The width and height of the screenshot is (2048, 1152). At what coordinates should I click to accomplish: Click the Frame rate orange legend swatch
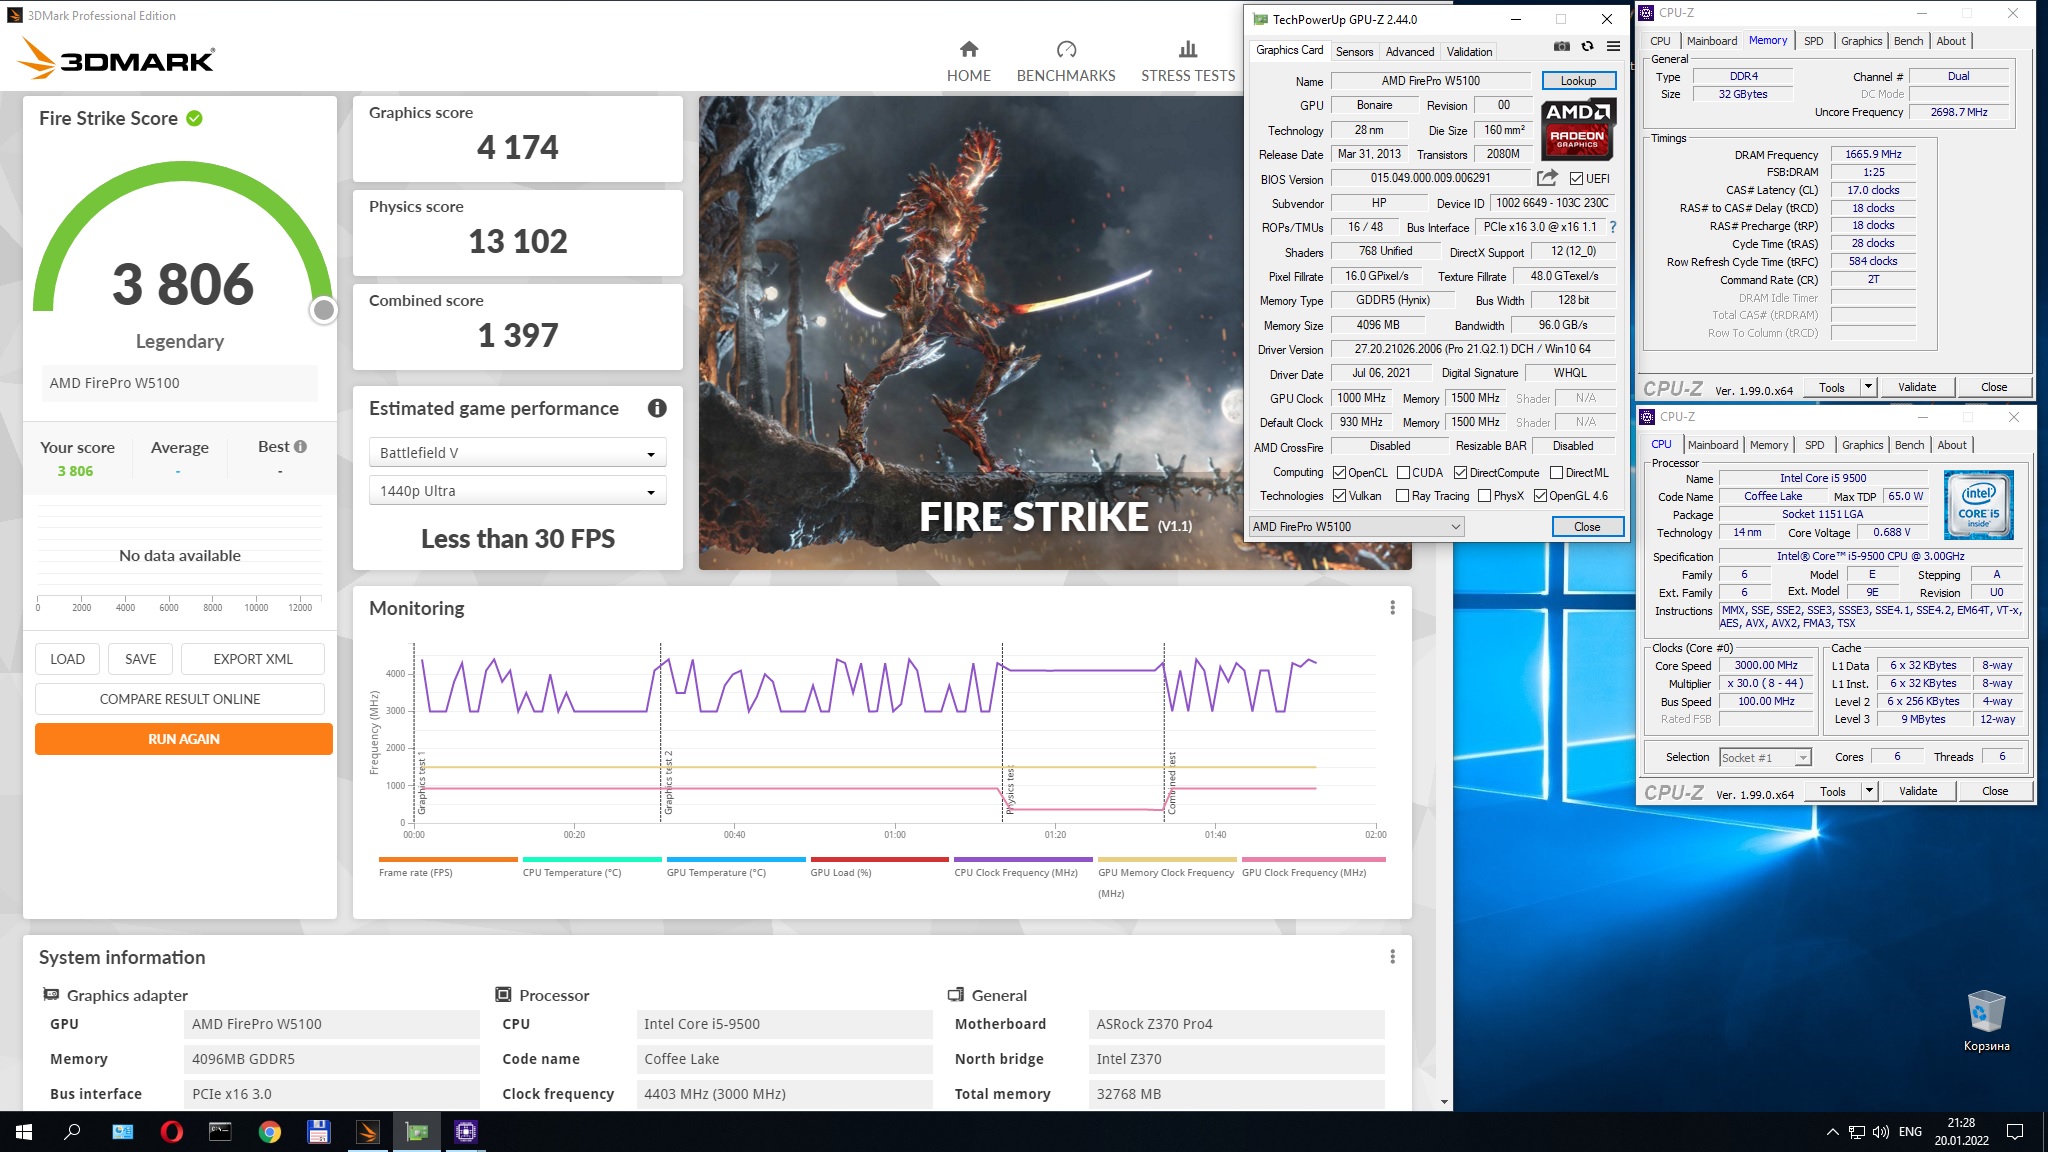tap(448, 859)
